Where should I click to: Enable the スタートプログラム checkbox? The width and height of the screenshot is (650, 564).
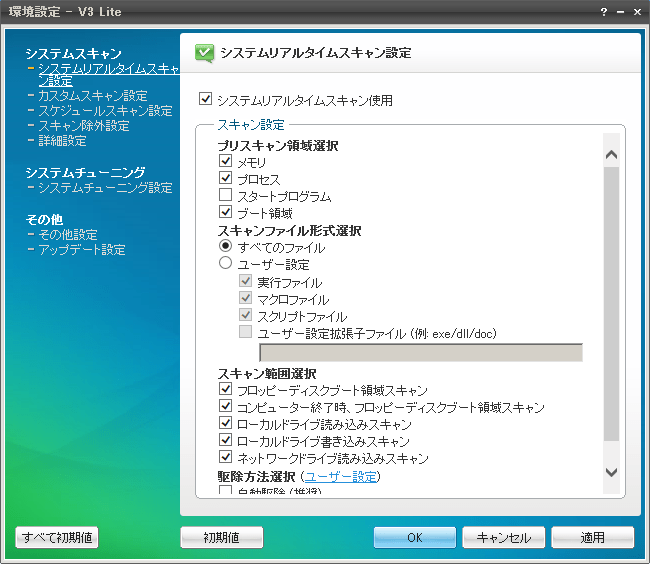pyautogui.click(x=226, y=194)
